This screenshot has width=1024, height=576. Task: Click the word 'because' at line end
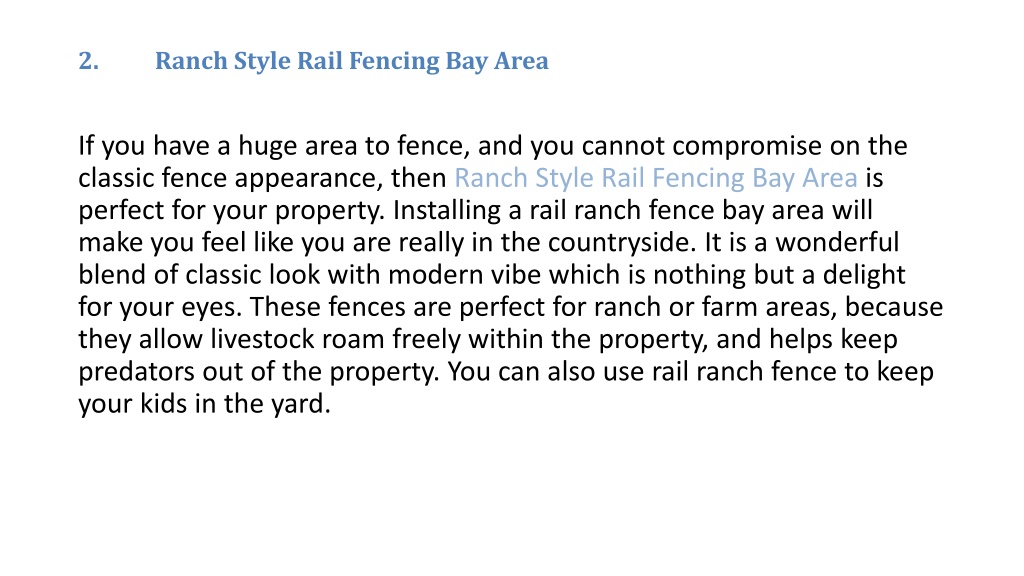894,307
